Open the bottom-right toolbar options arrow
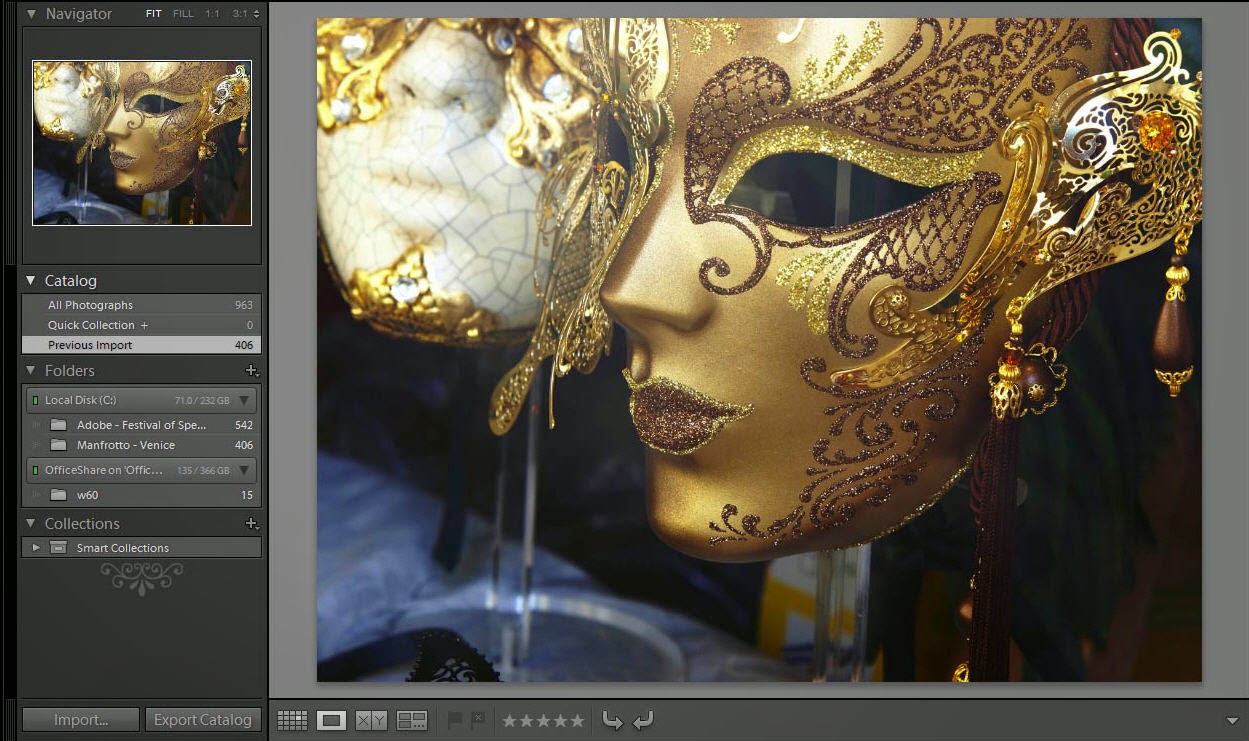Screen dimensions: 1249x741 1233,718
